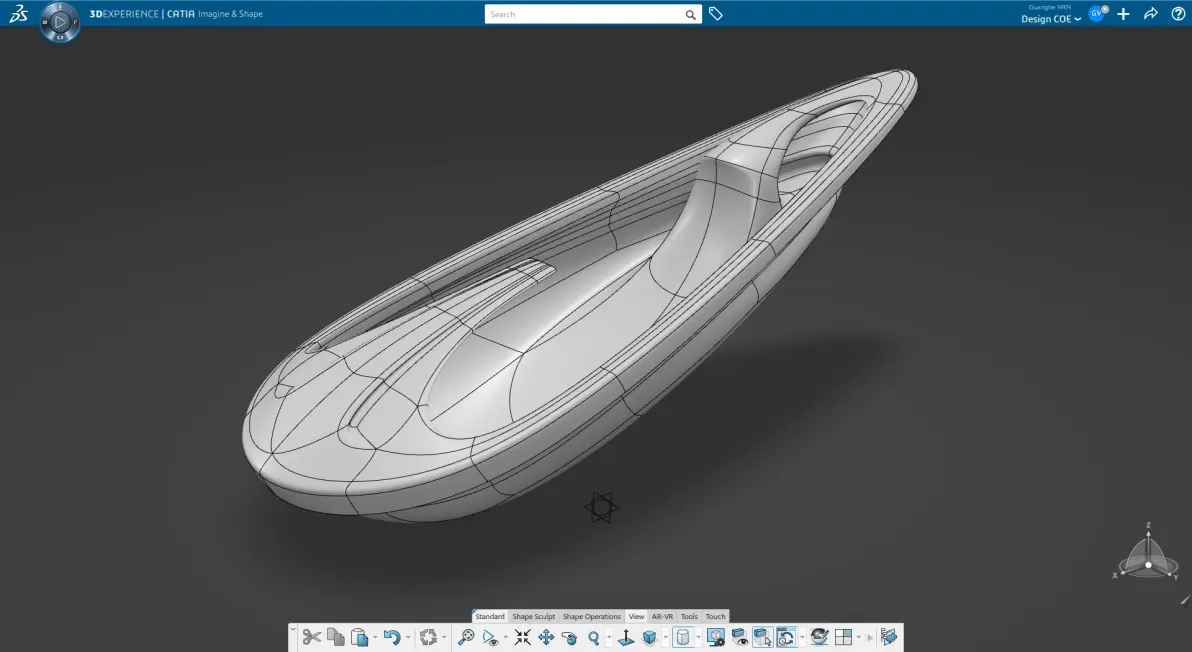The width and height of the screenshot is (1192, 652).
Task: Switch to the Shape Sculpt tab
Action: click(x=534, y=616)
